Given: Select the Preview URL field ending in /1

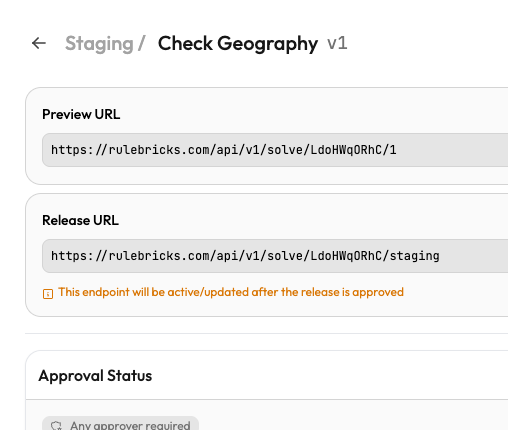Looking at the screenshot, I should 275,150.
